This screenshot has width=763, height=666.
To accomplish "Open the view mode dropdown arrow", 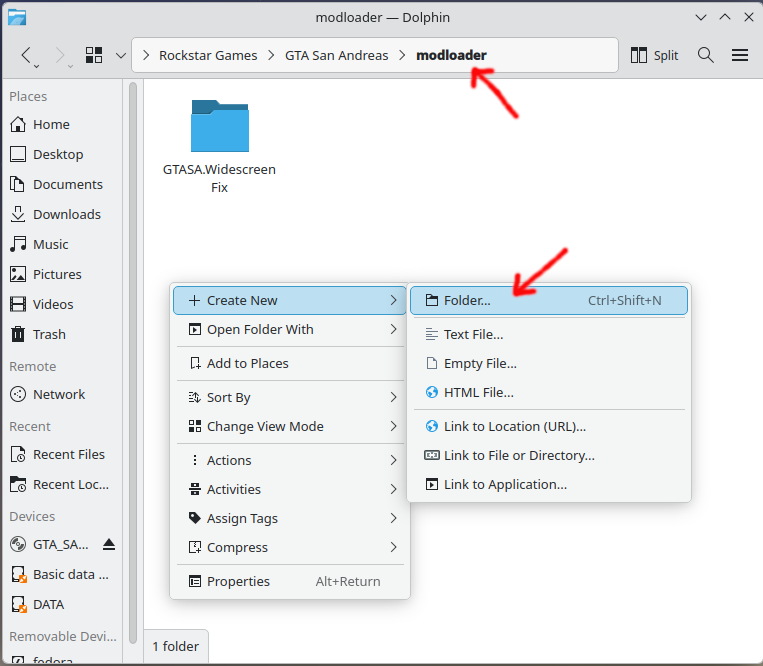I will 121,55.
